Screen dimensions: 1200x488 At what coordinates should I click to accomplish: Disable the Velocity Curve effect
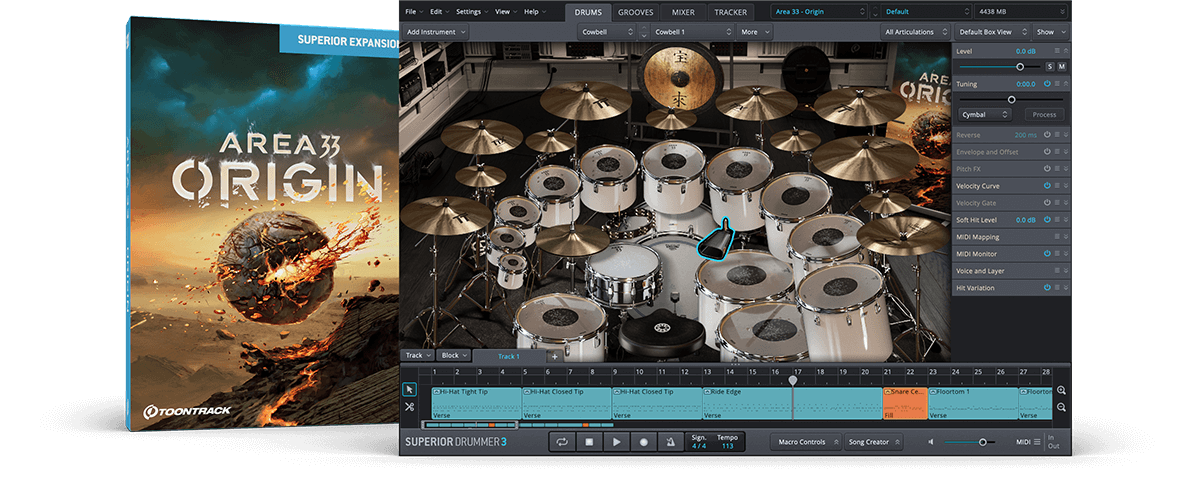(x=1047, y=186)
